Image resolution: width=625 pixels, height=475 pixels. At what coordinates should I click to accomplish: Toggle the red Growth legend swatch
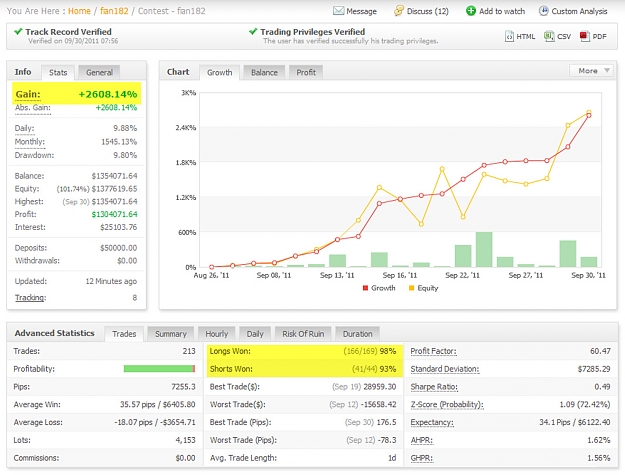click(365, 288)
